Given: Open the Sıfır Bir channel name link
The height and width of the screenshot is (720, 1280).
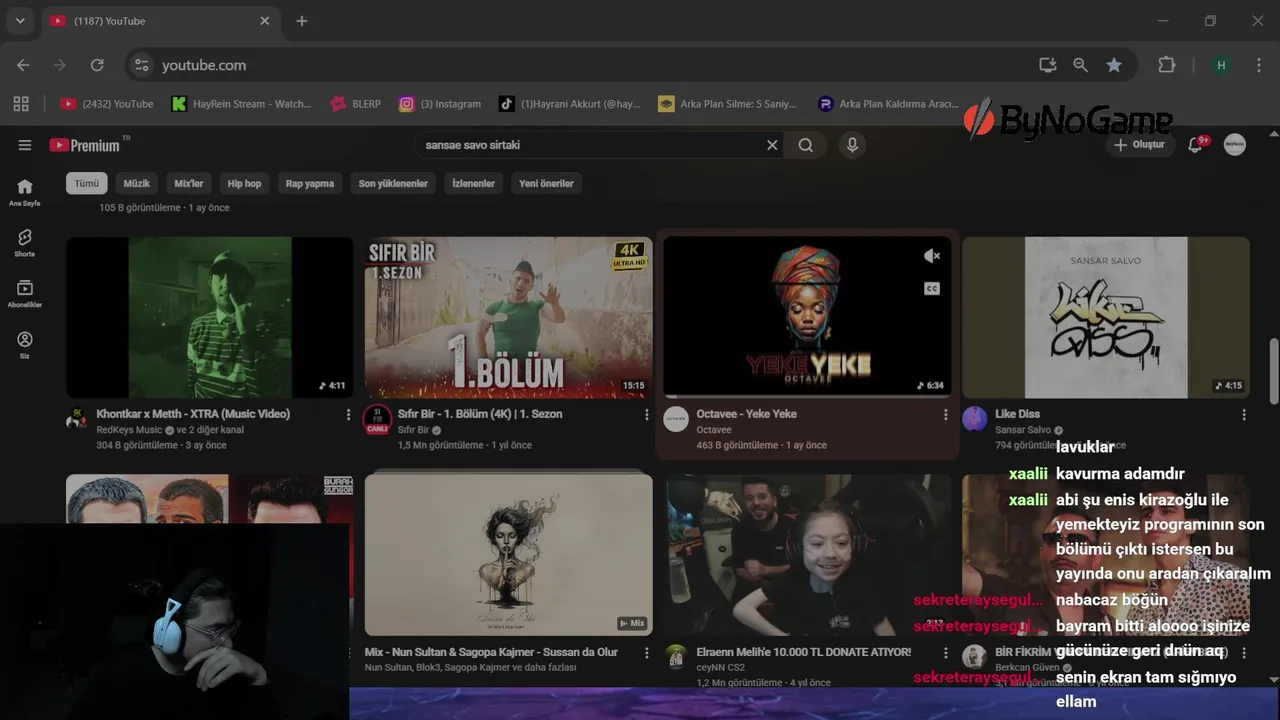Looking at the screenshot, I should [x=413, y=430].
